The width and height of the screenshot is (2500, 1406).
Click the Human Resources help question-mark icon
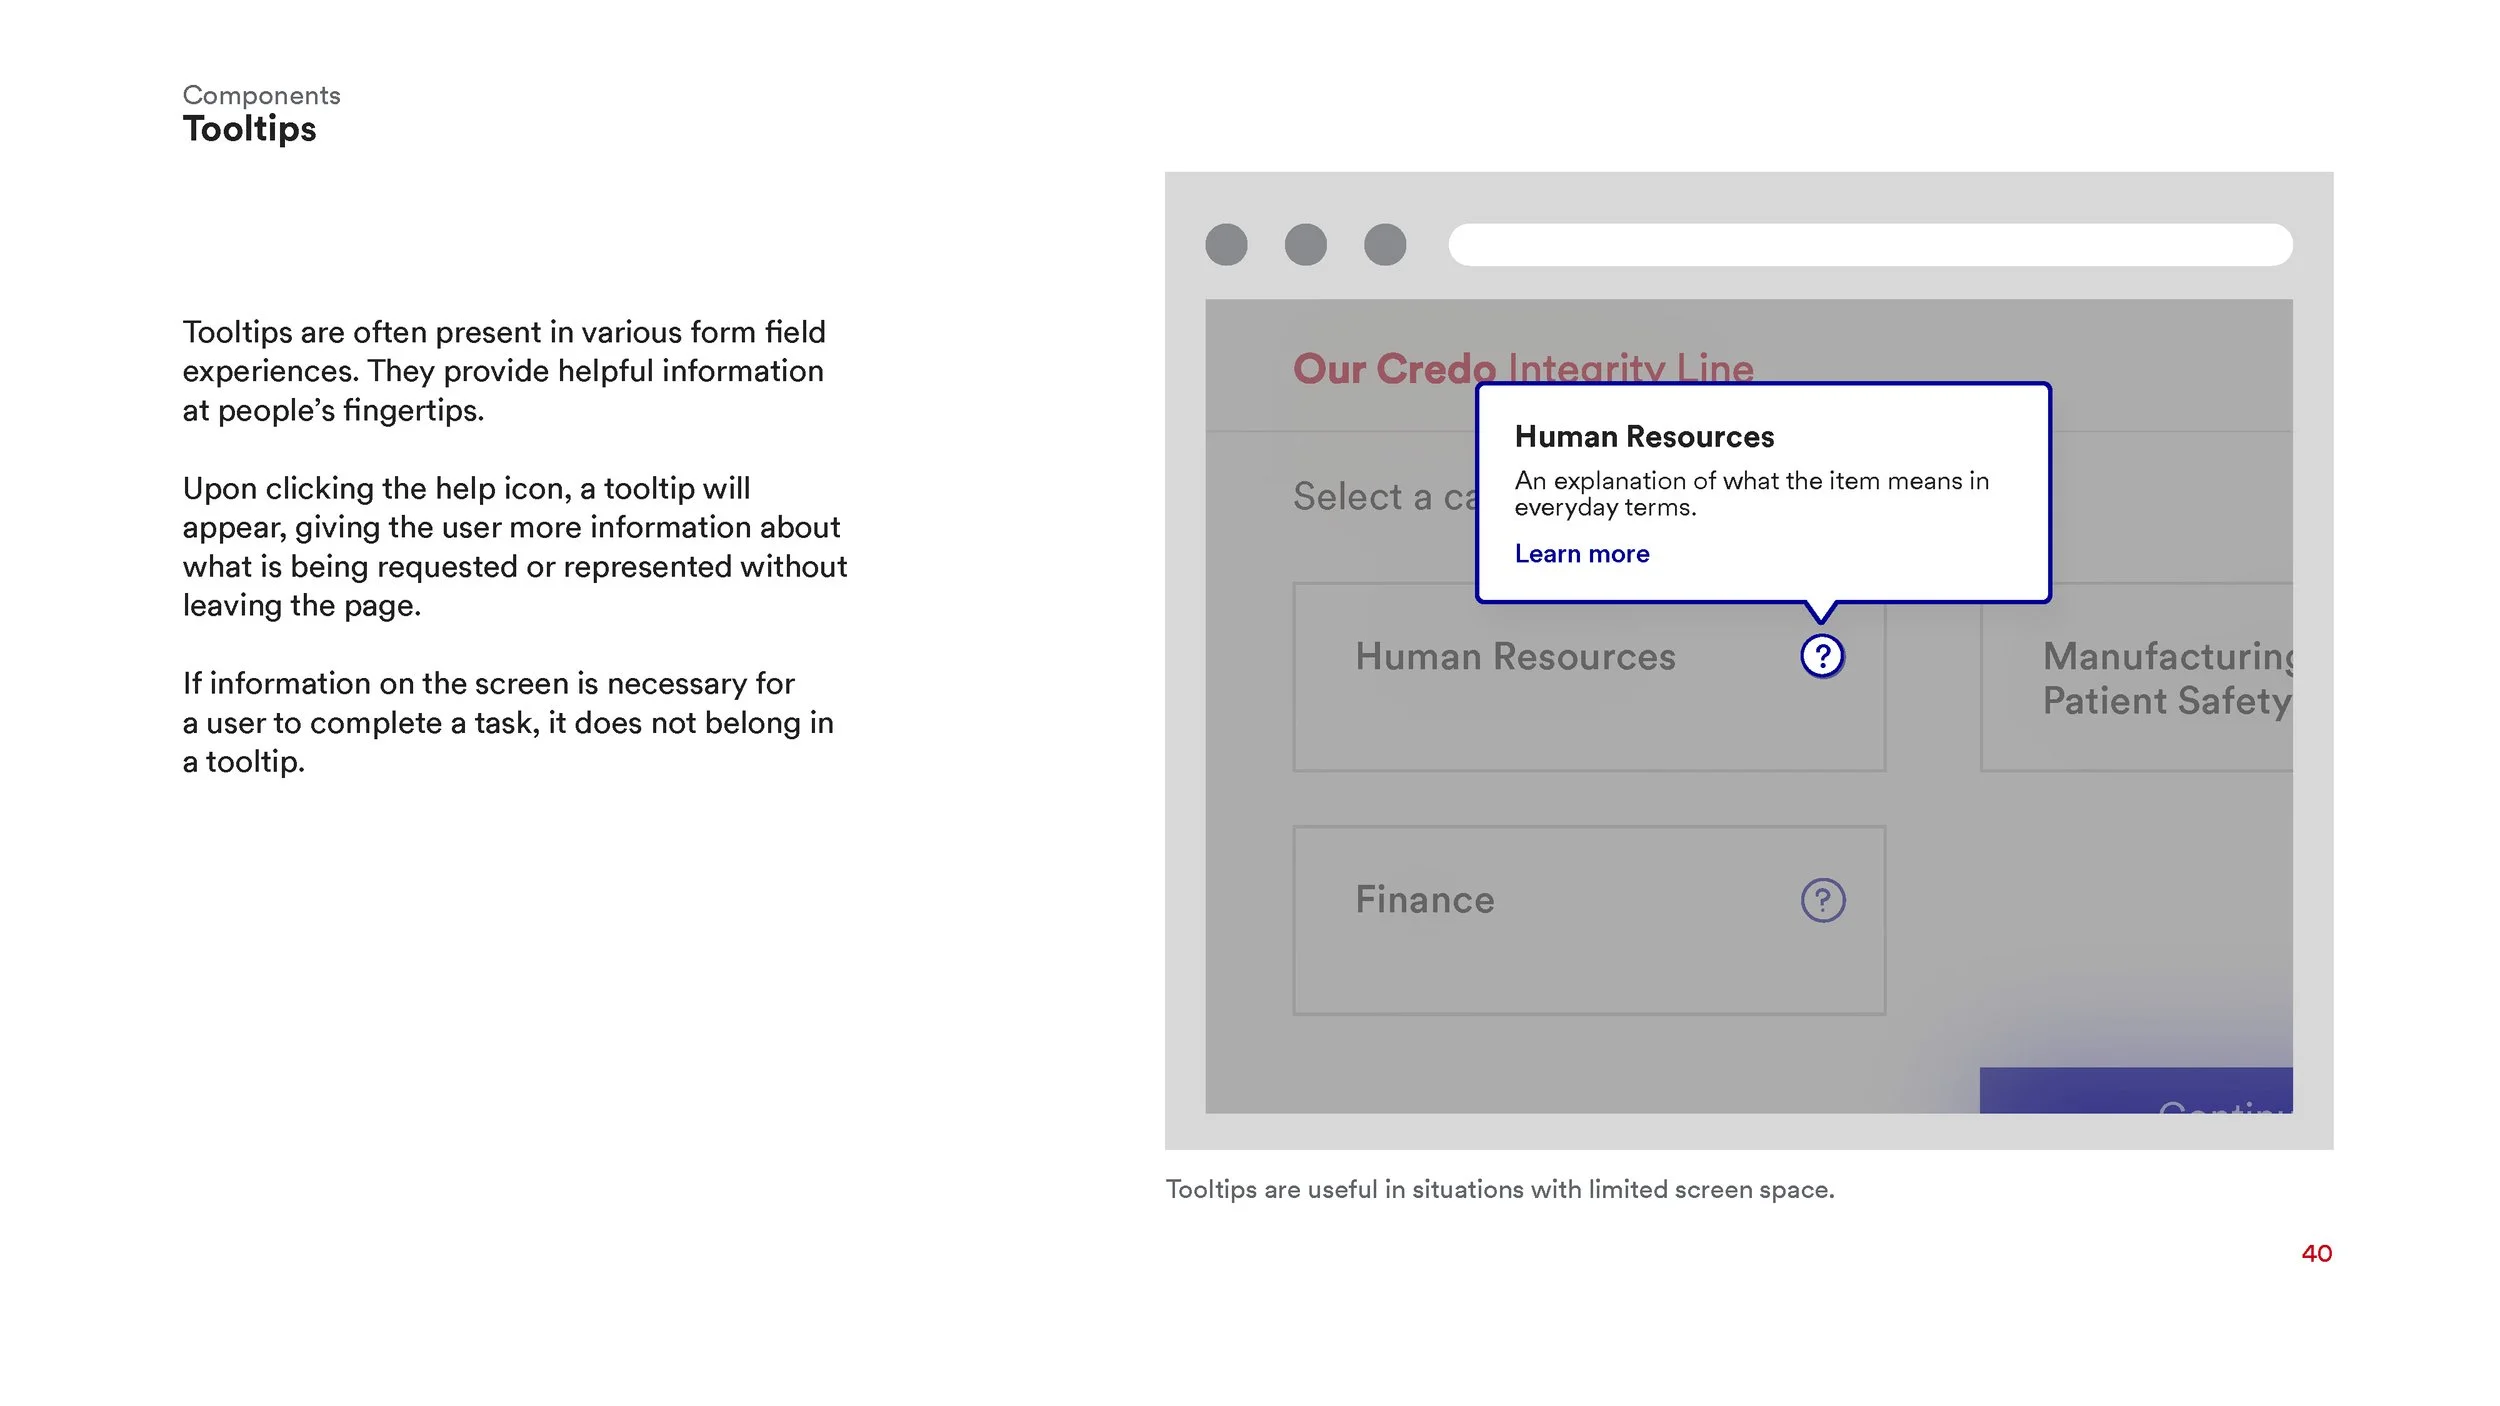coord(1822,656)
